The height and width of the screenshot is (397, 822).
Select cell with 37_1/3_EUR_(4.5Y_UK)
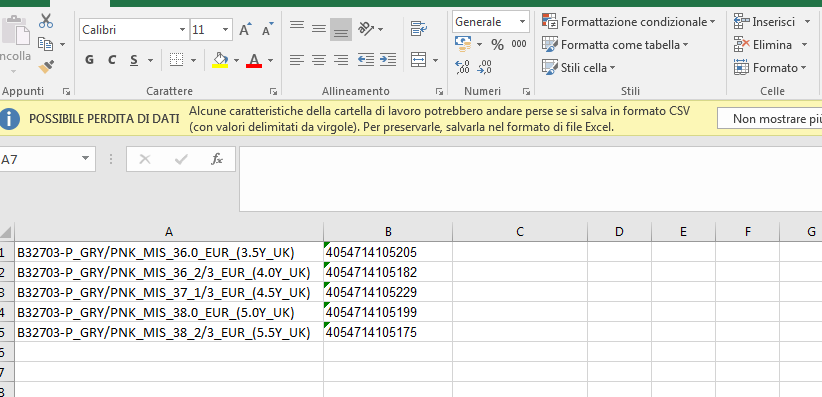[x=169, y=292]
